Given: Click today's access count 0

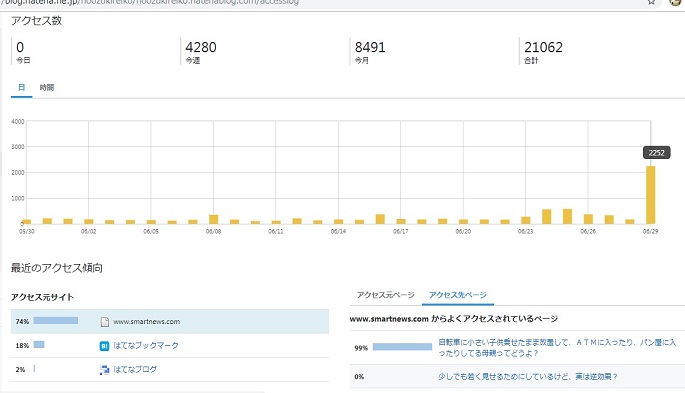Looking at the screenshot, I should point(20,47).
